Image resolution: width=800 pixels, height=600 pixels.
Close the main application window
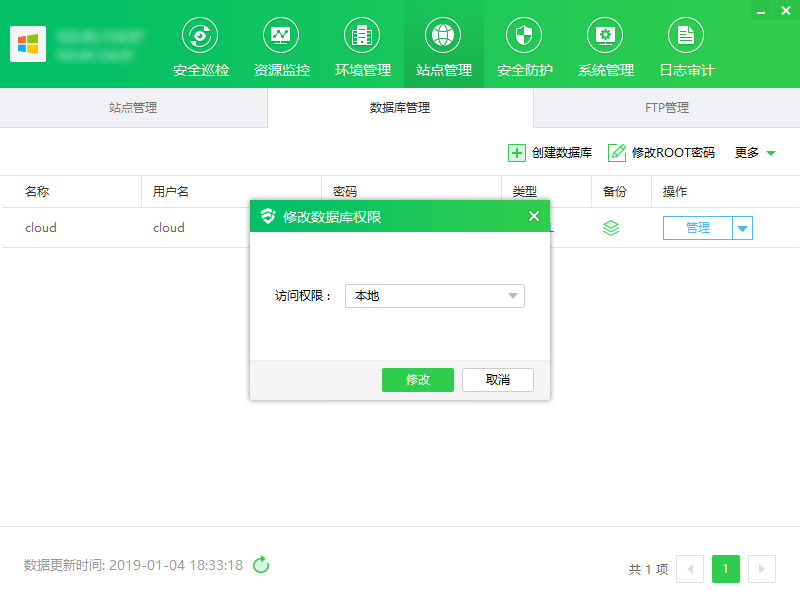pos(786,11)
